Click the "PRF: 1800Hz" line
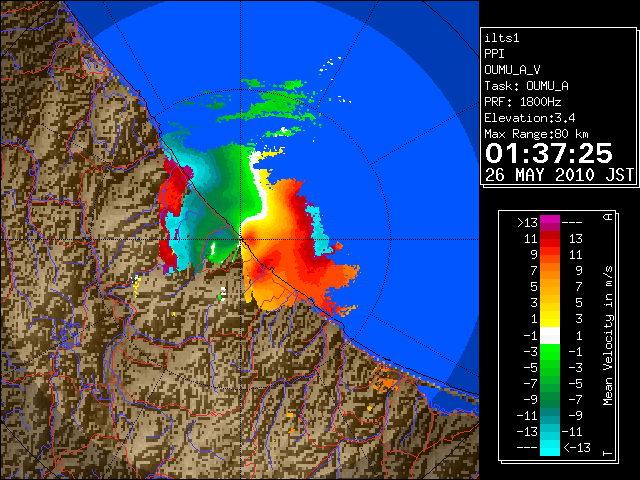 [x=523, y=102]
